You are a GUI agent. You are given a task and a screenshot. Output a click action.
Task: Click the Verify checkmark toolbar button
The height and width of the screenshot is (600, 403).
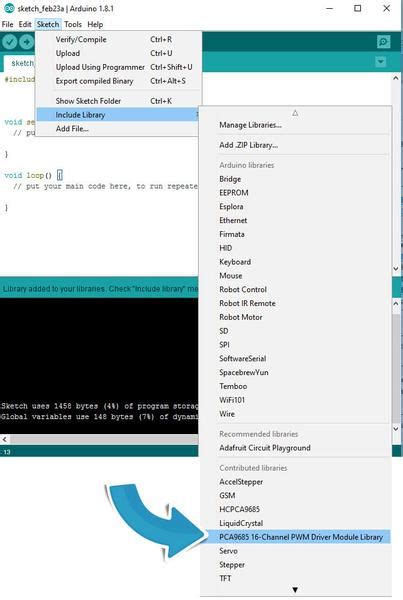tap(9, 42)
